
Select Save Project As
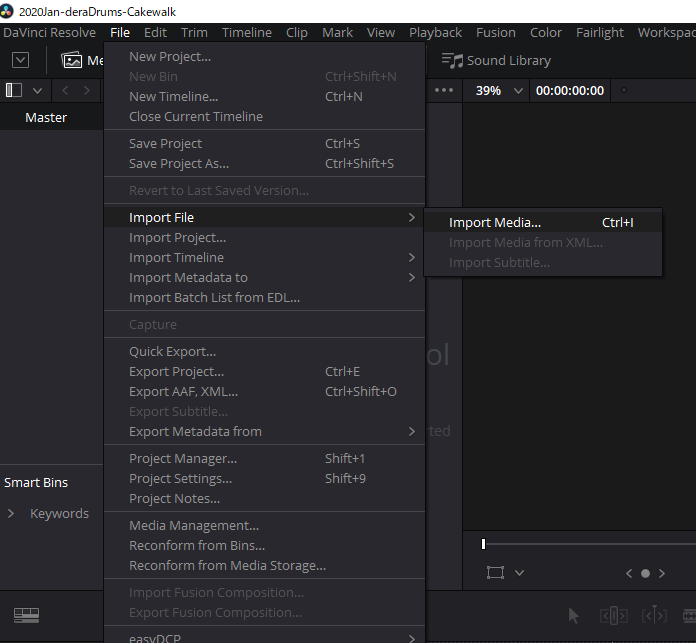[265, 163]
